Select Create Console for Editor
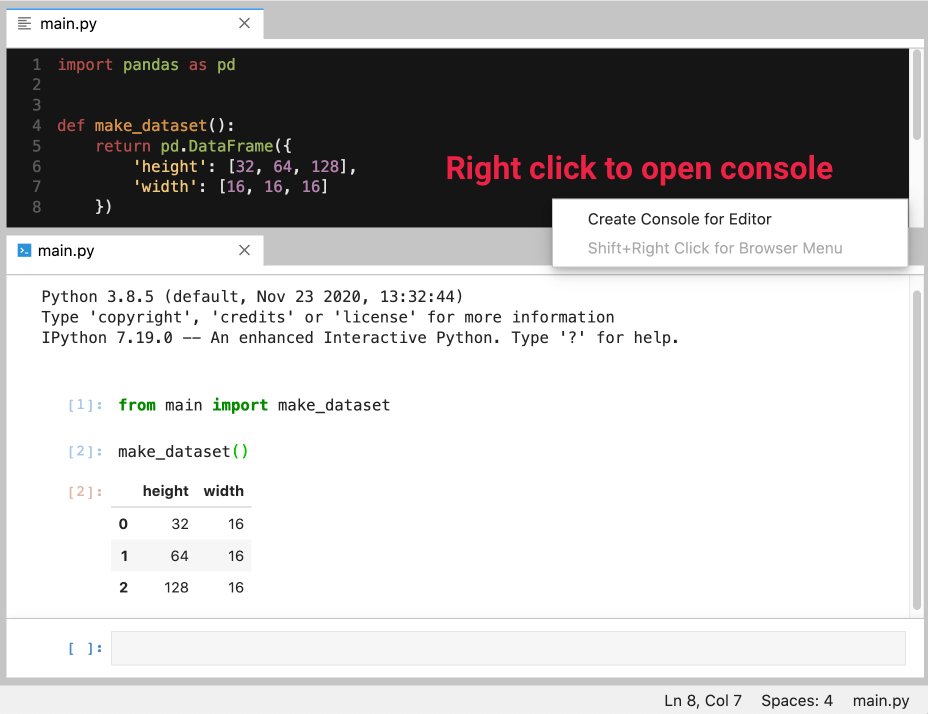Screen dimensions: 928x714 tap(679, 219)
